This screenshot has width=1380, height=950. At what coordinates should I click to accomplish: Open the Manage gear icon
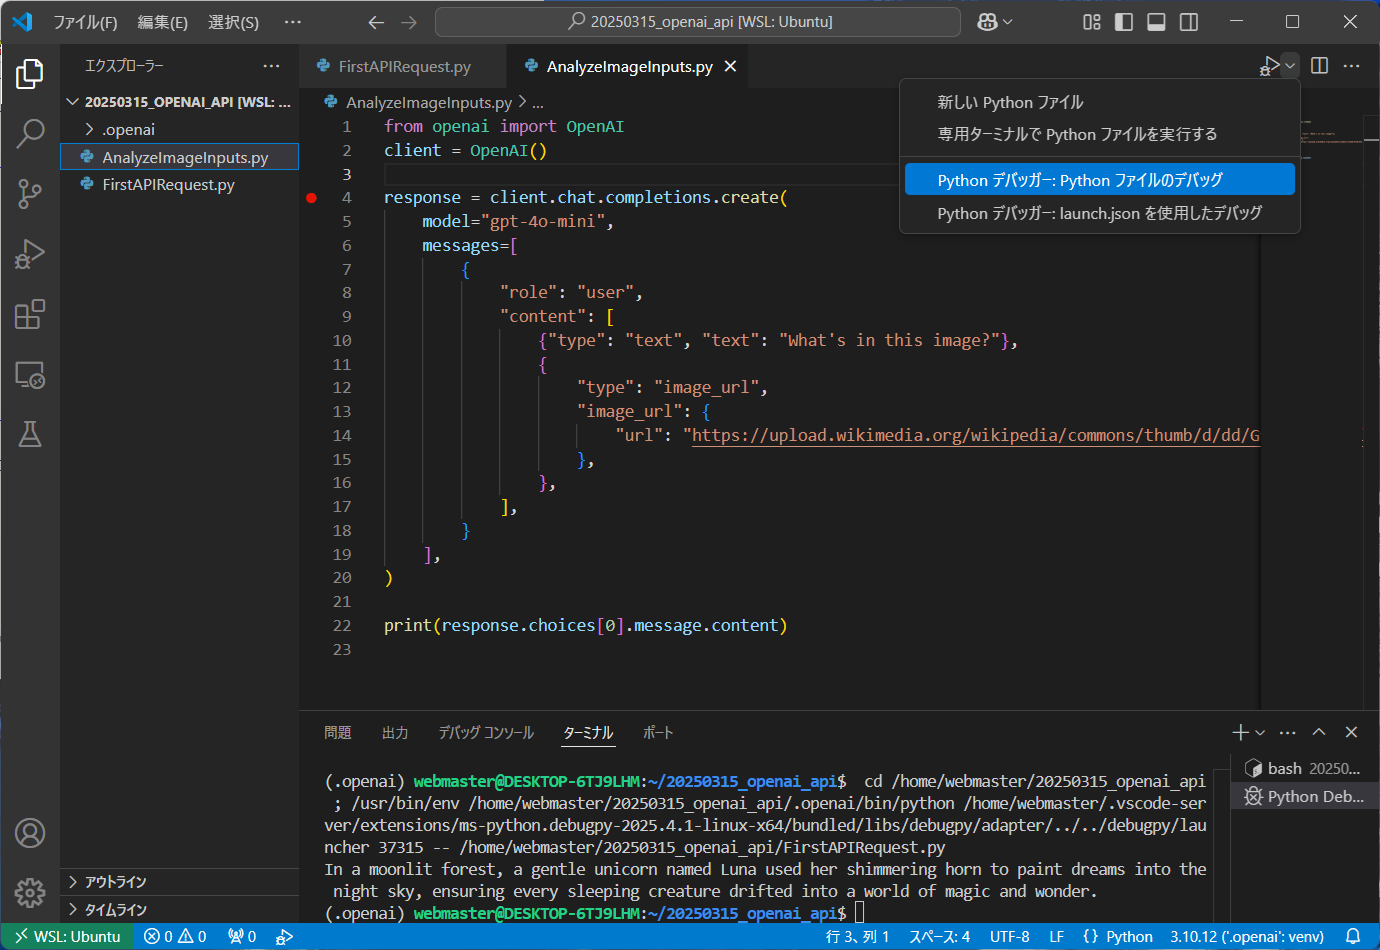pos(30,892)
